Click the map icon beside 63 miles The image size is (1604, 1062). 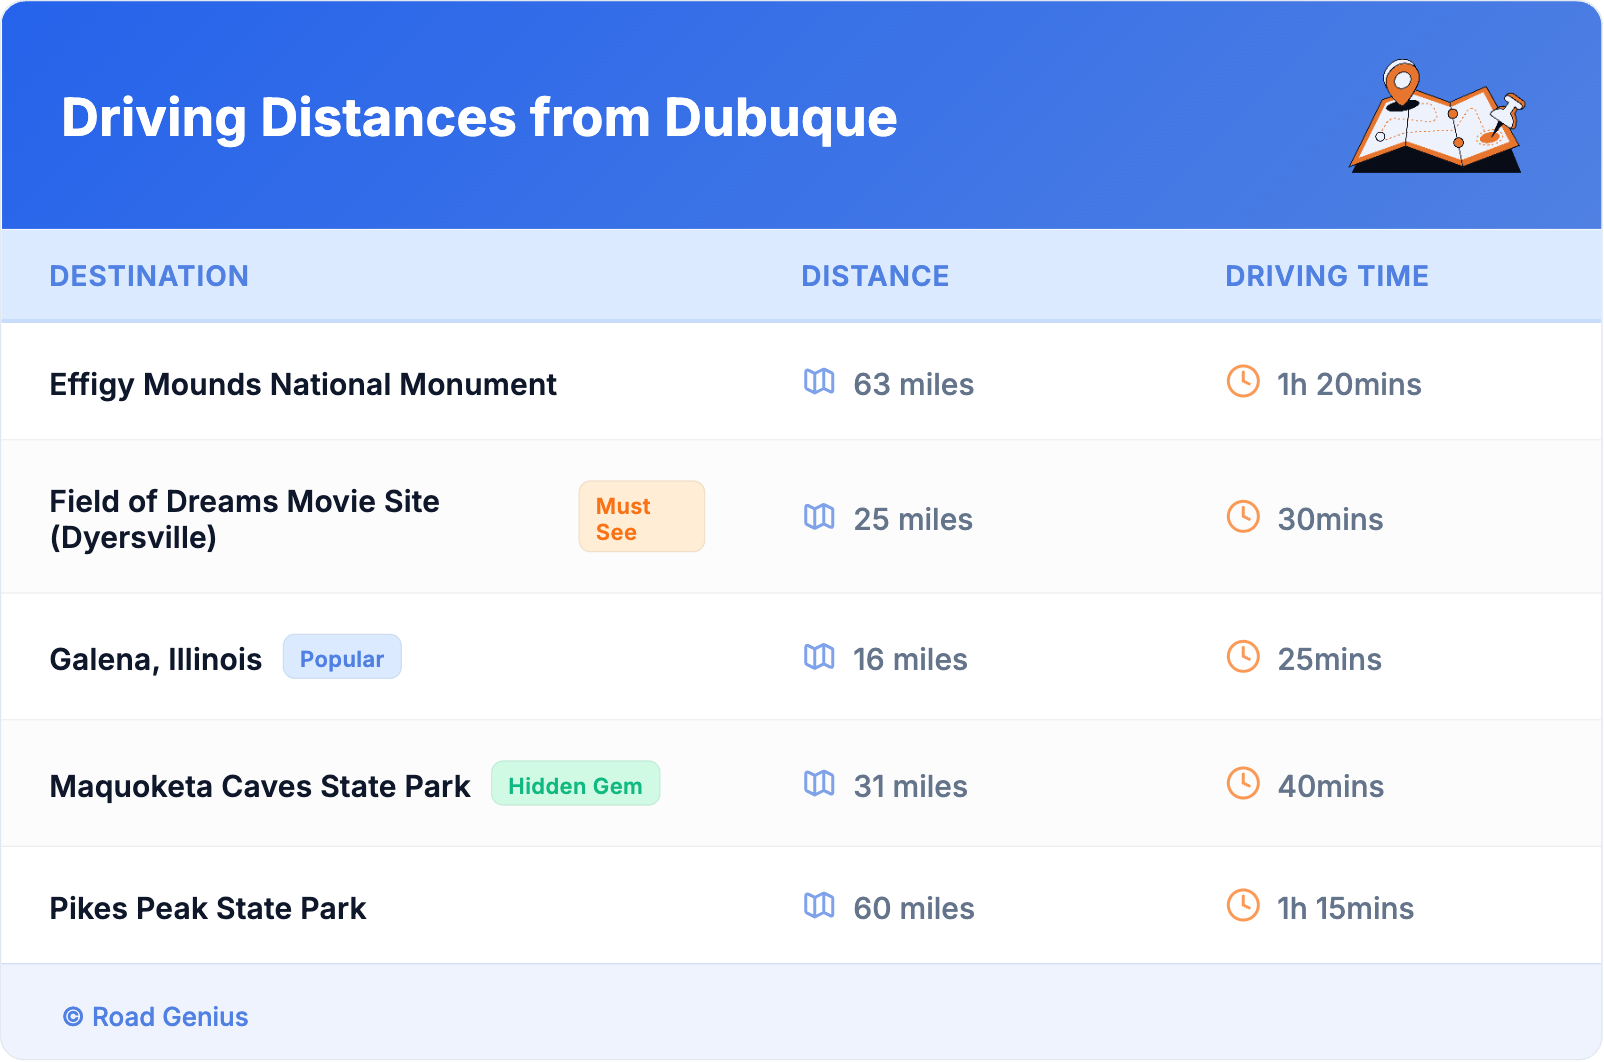pos(819,382)
